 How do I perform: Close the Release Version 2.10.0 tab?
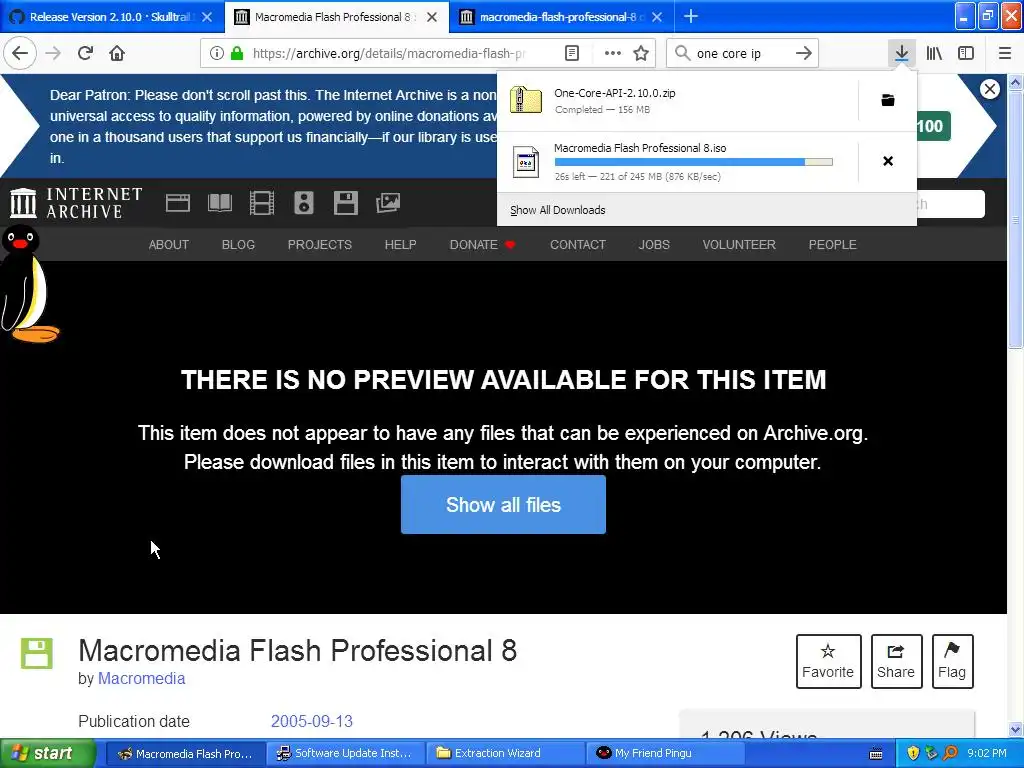207,17
